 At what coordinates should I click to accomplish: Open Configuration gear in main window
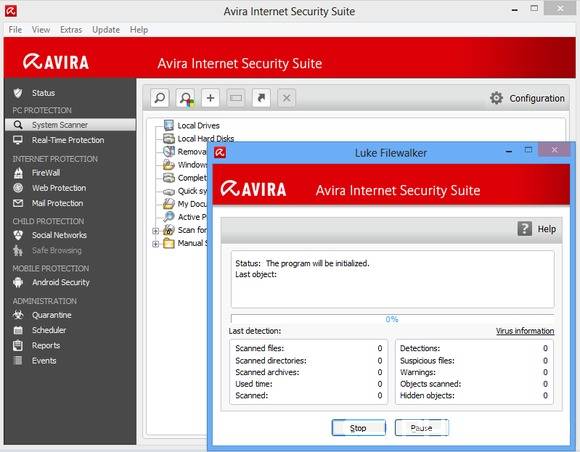pyautogui.click(x=527, y=98)
